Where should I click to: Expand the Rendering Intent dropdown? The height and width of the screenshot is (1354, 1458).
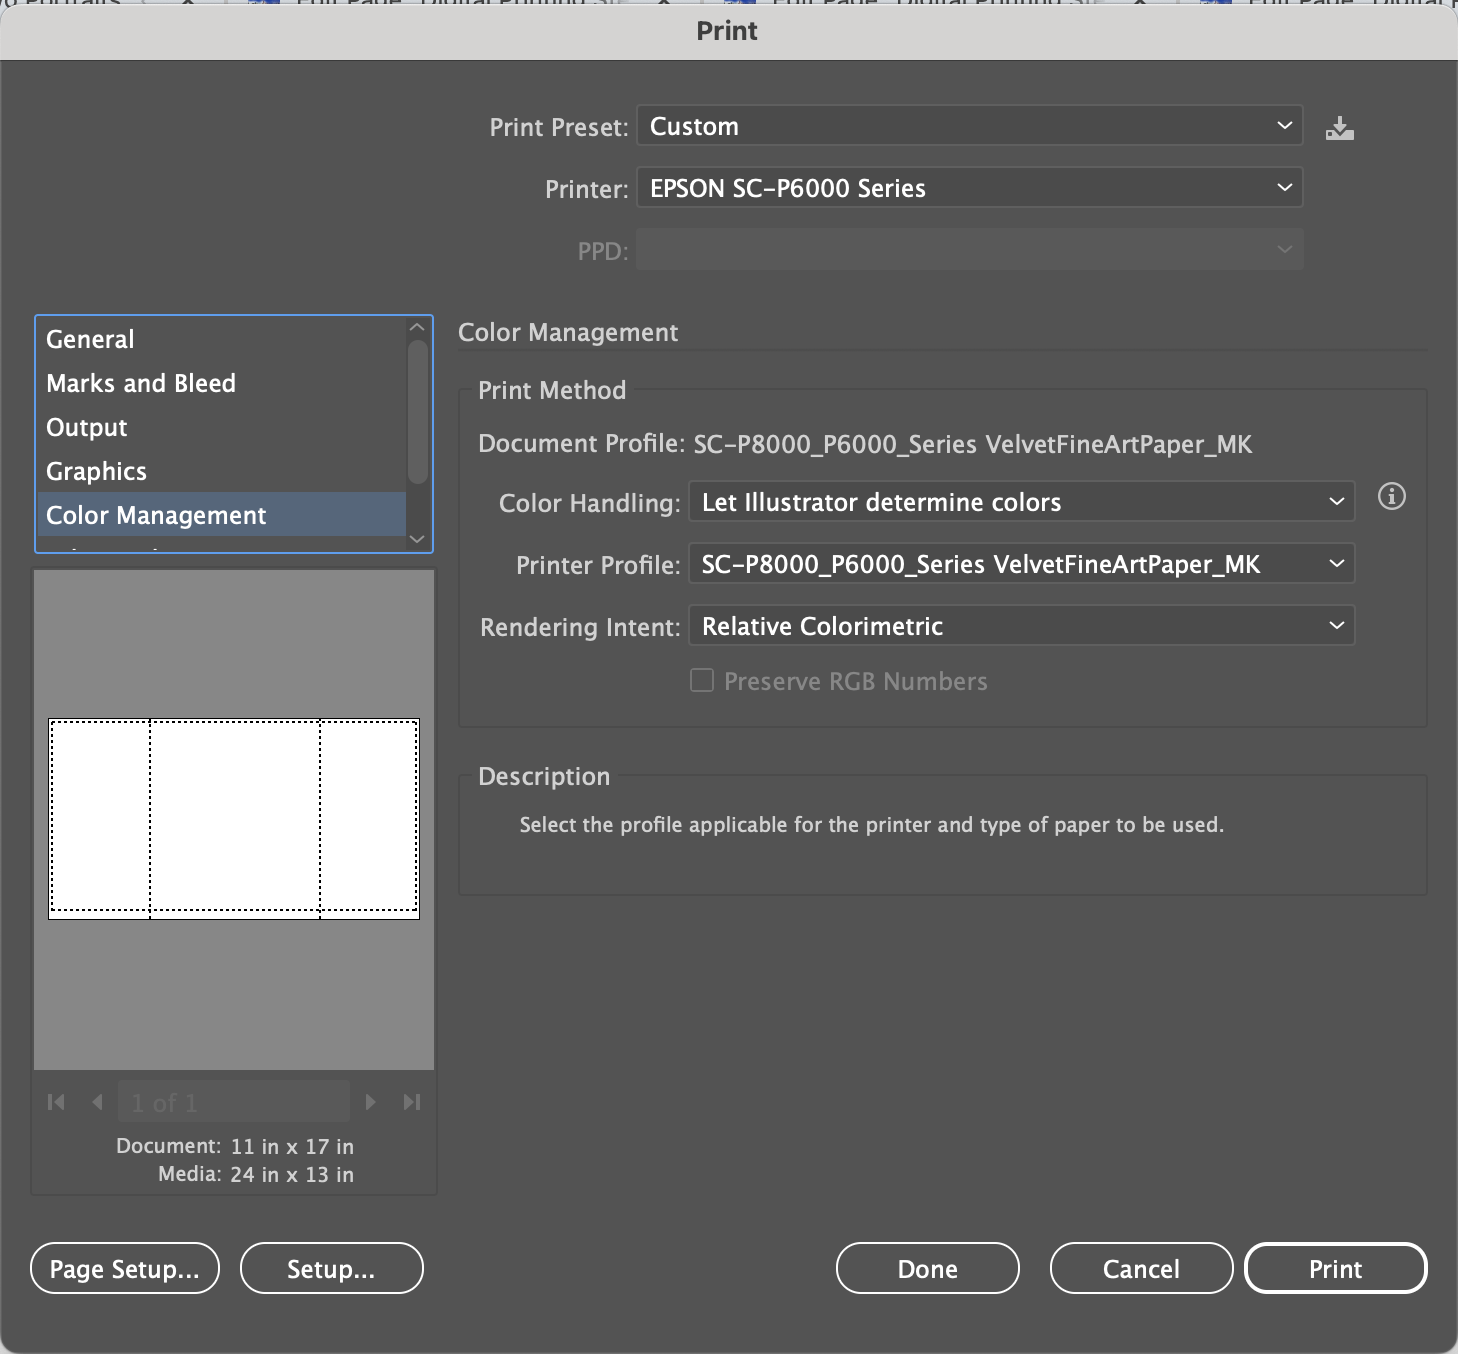1021,626
